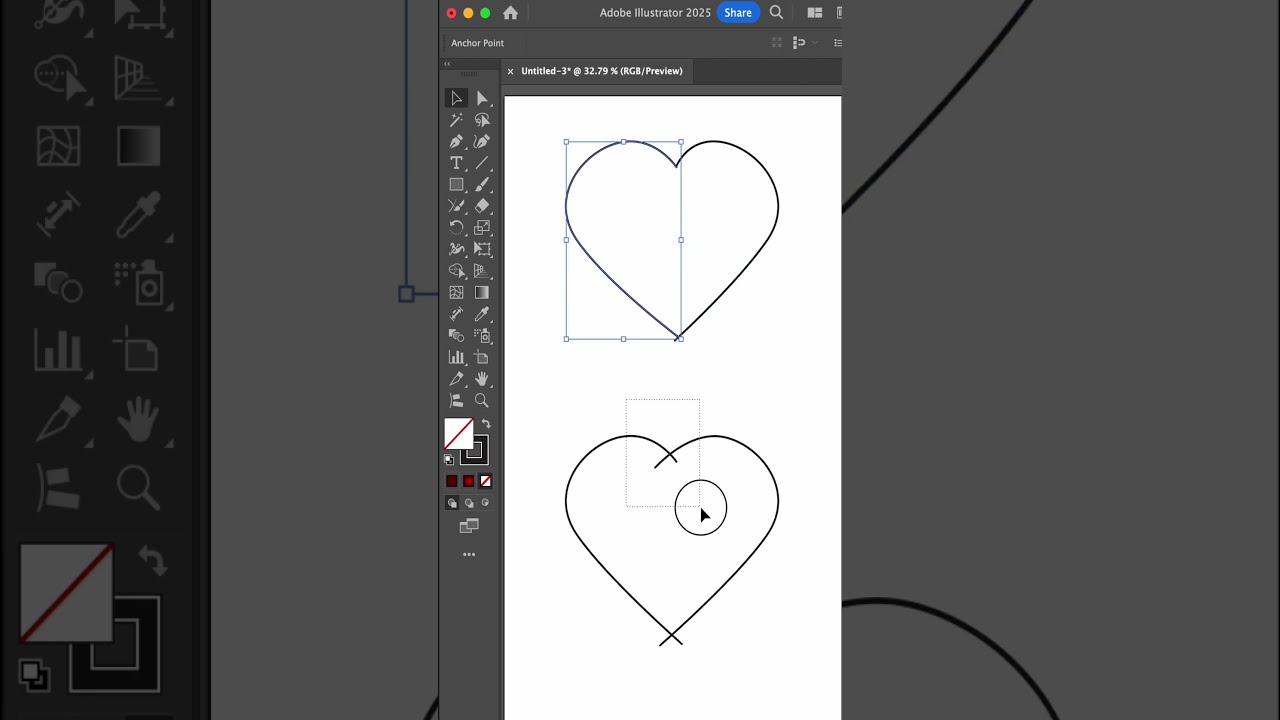Select the Shape Builder tool
The height and width of the screenshot is (720, 1280).
click(x=456, y=270)
